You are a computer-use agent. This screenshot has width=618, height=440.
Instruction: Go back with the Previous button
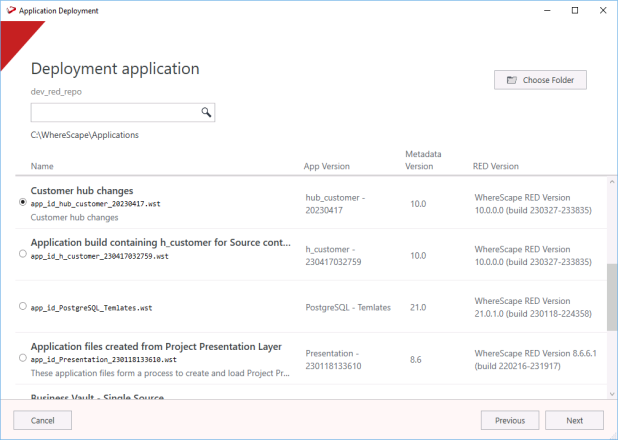(x=510, y=420)
